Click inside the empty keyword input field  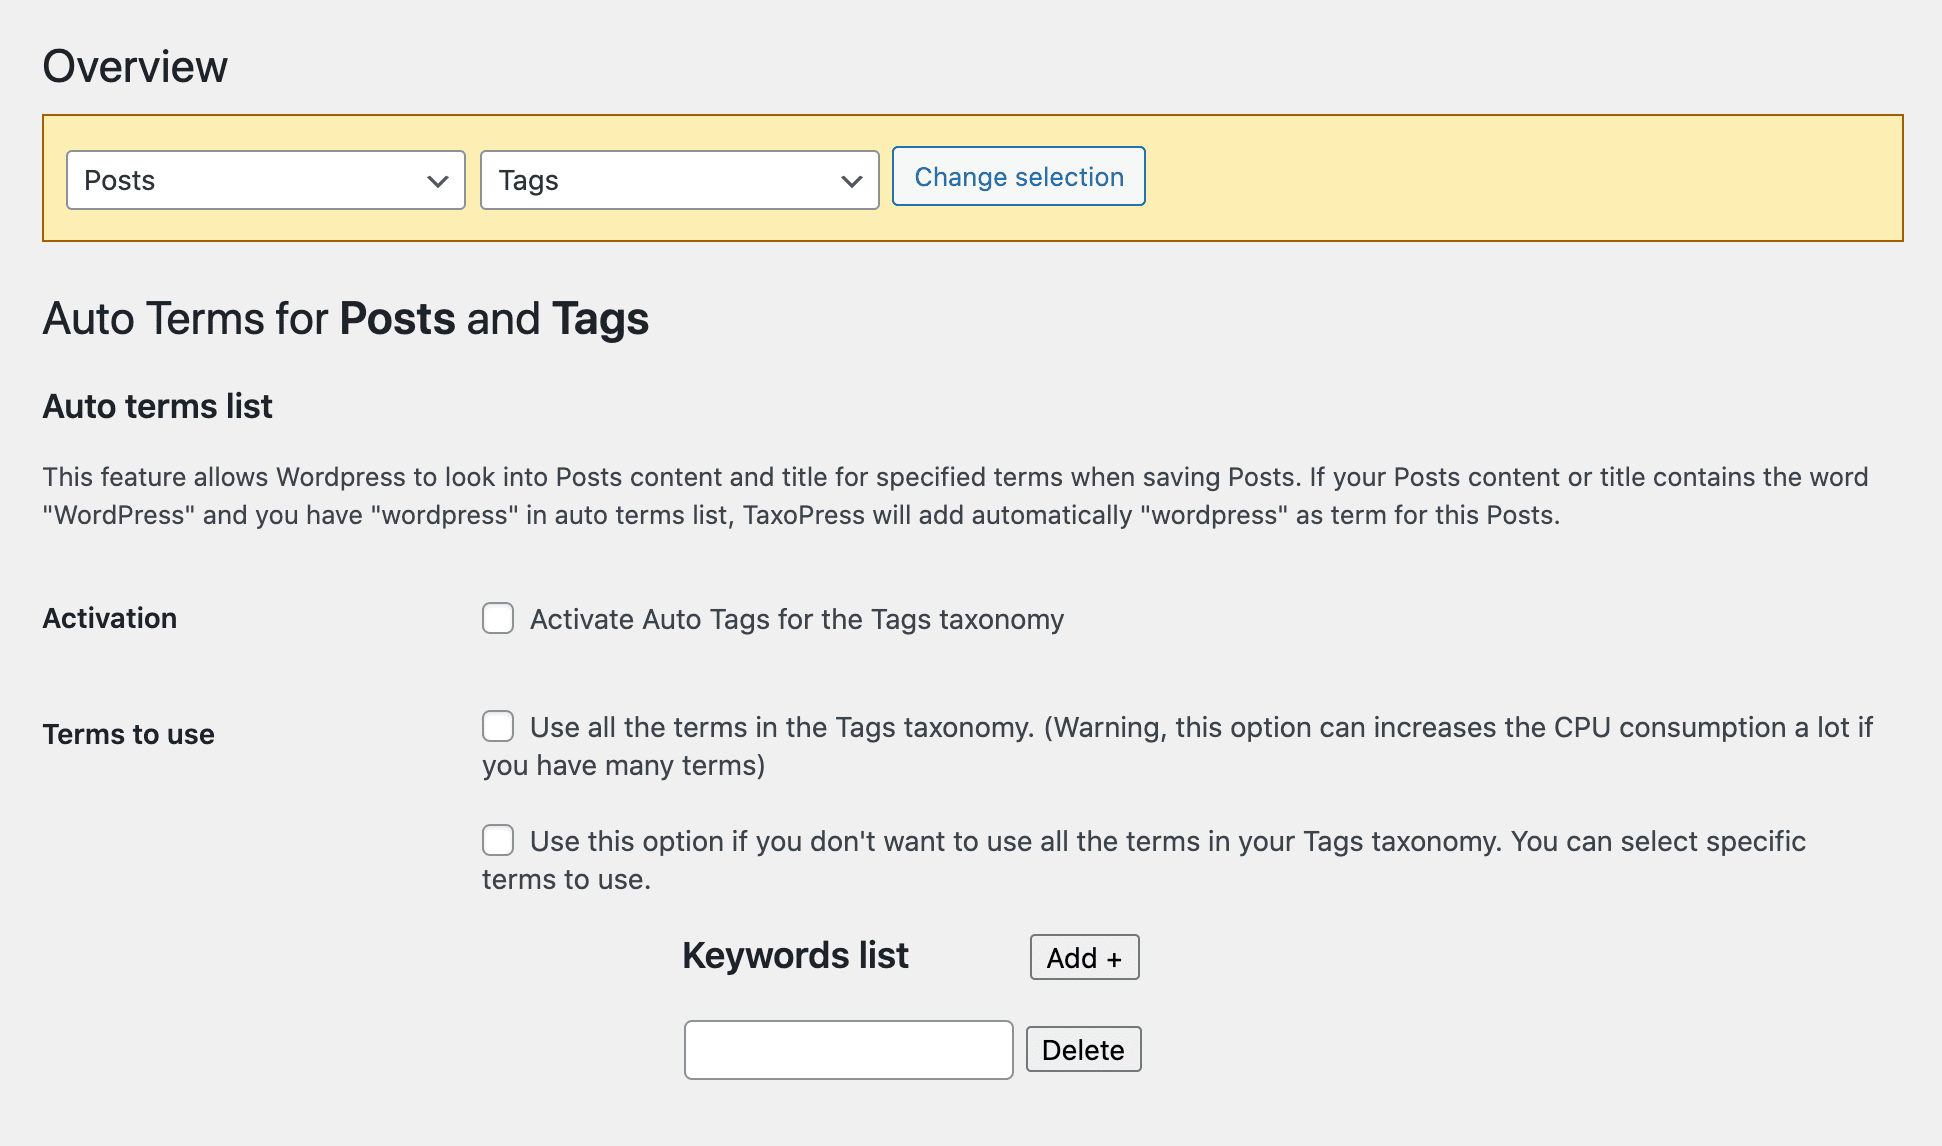(x=848, y=1049)
